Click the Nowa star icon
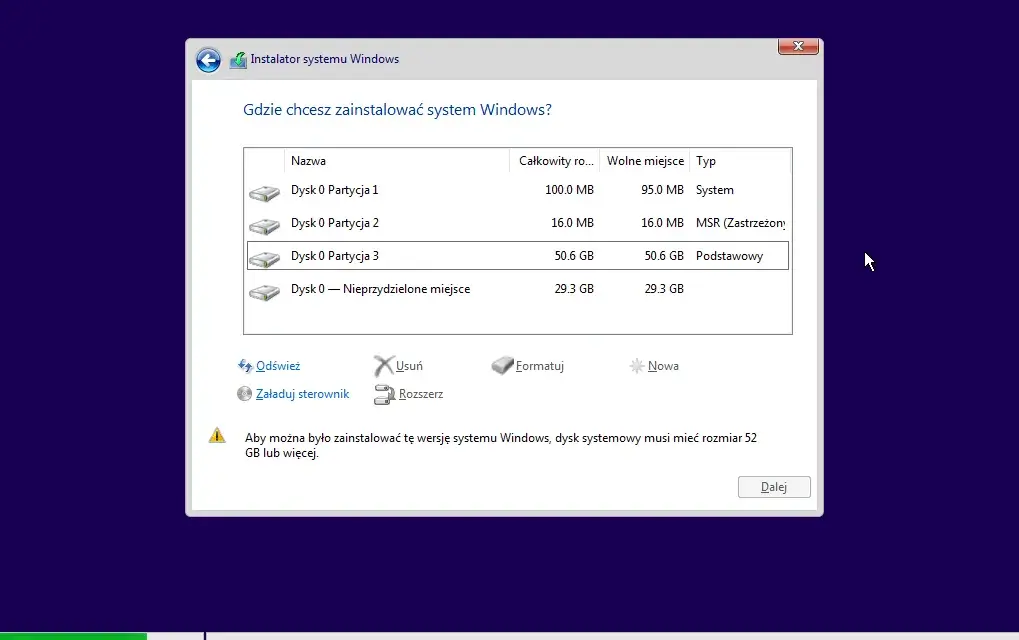The image size is (1019, 640). coord(636,366)
